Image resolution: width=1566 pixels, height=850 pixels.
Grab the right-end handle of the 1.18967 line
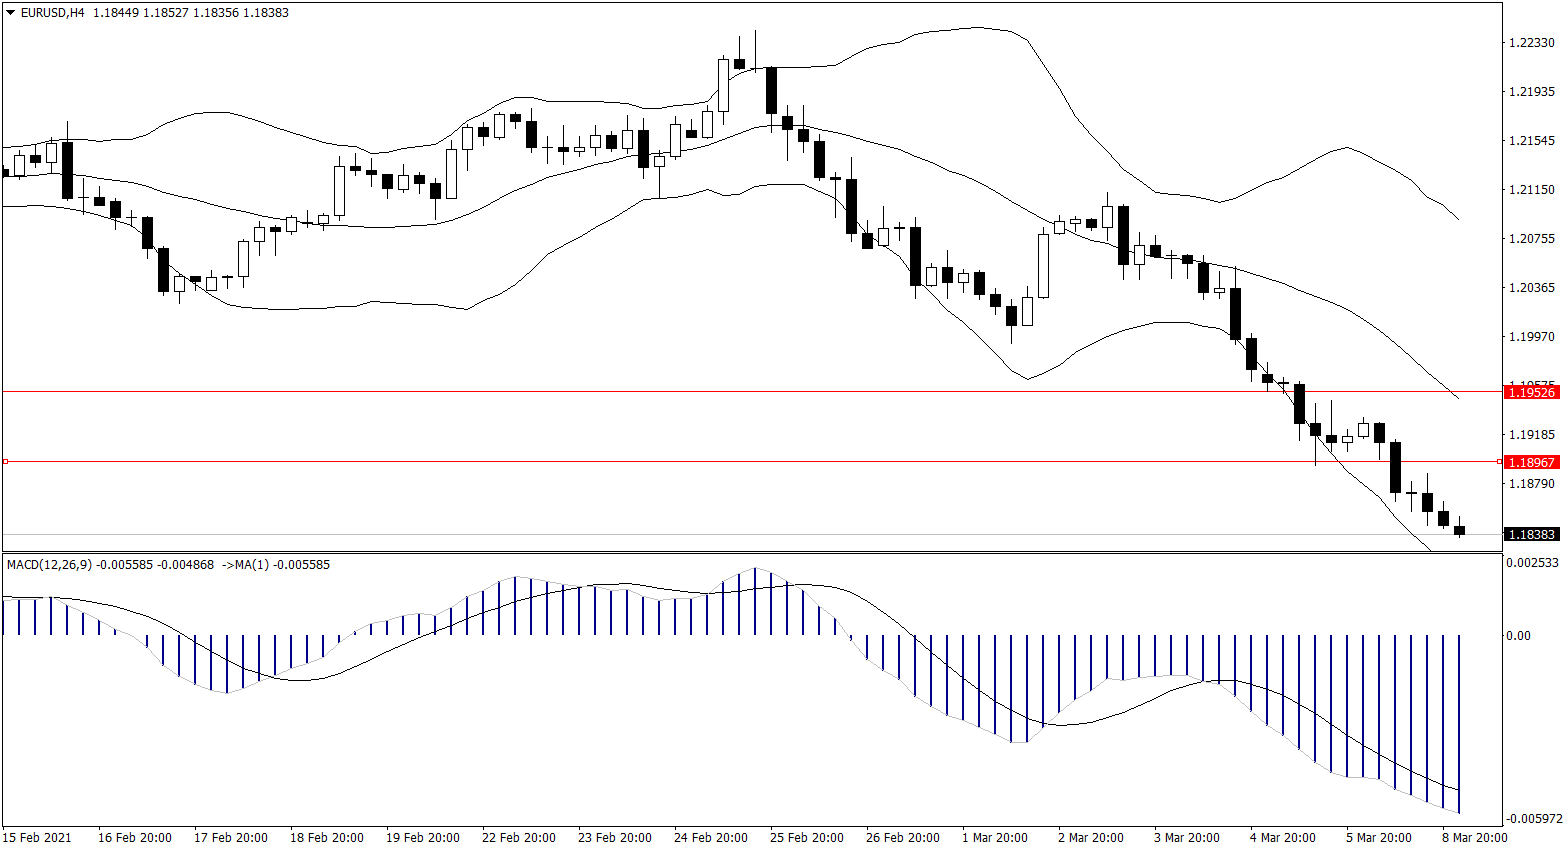(1499, 461)
